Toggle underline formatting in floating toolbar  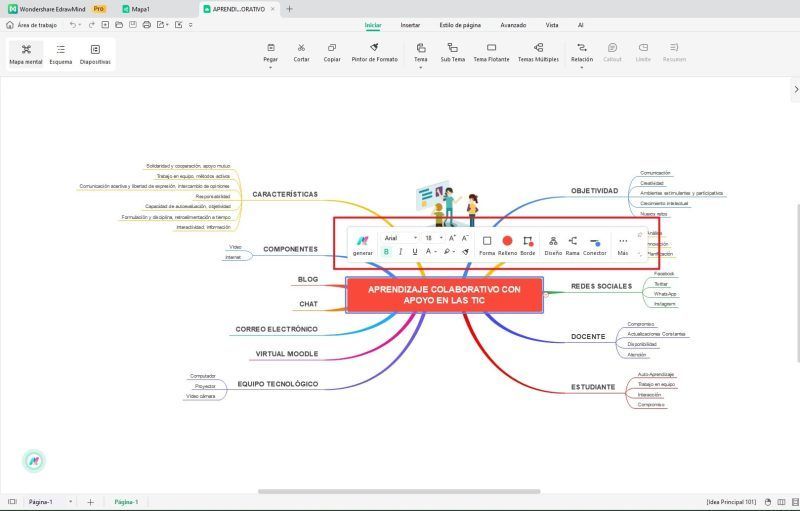pyautogui.click(x=415, y=251)
